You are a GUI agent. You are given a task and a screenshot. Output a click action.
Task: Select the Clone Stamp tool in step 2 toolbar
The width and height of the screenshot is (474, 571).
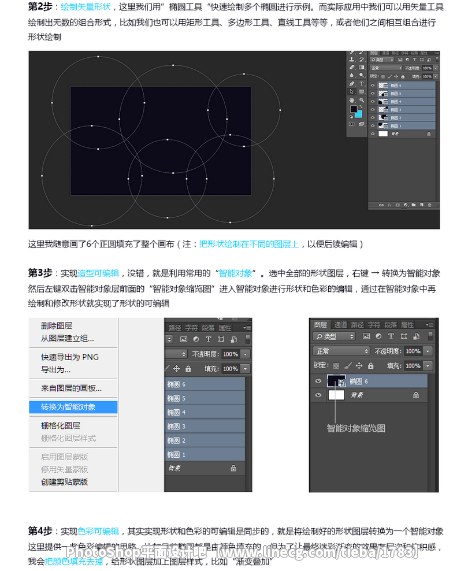tap(352, 59)
